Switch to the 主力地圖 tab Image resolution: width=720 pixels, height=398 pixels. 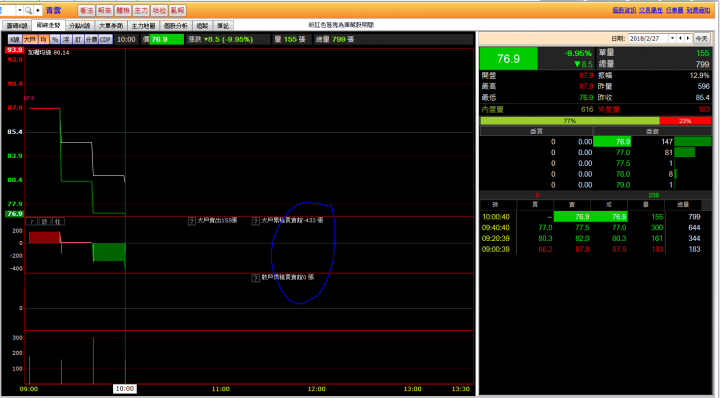[143, 26]
